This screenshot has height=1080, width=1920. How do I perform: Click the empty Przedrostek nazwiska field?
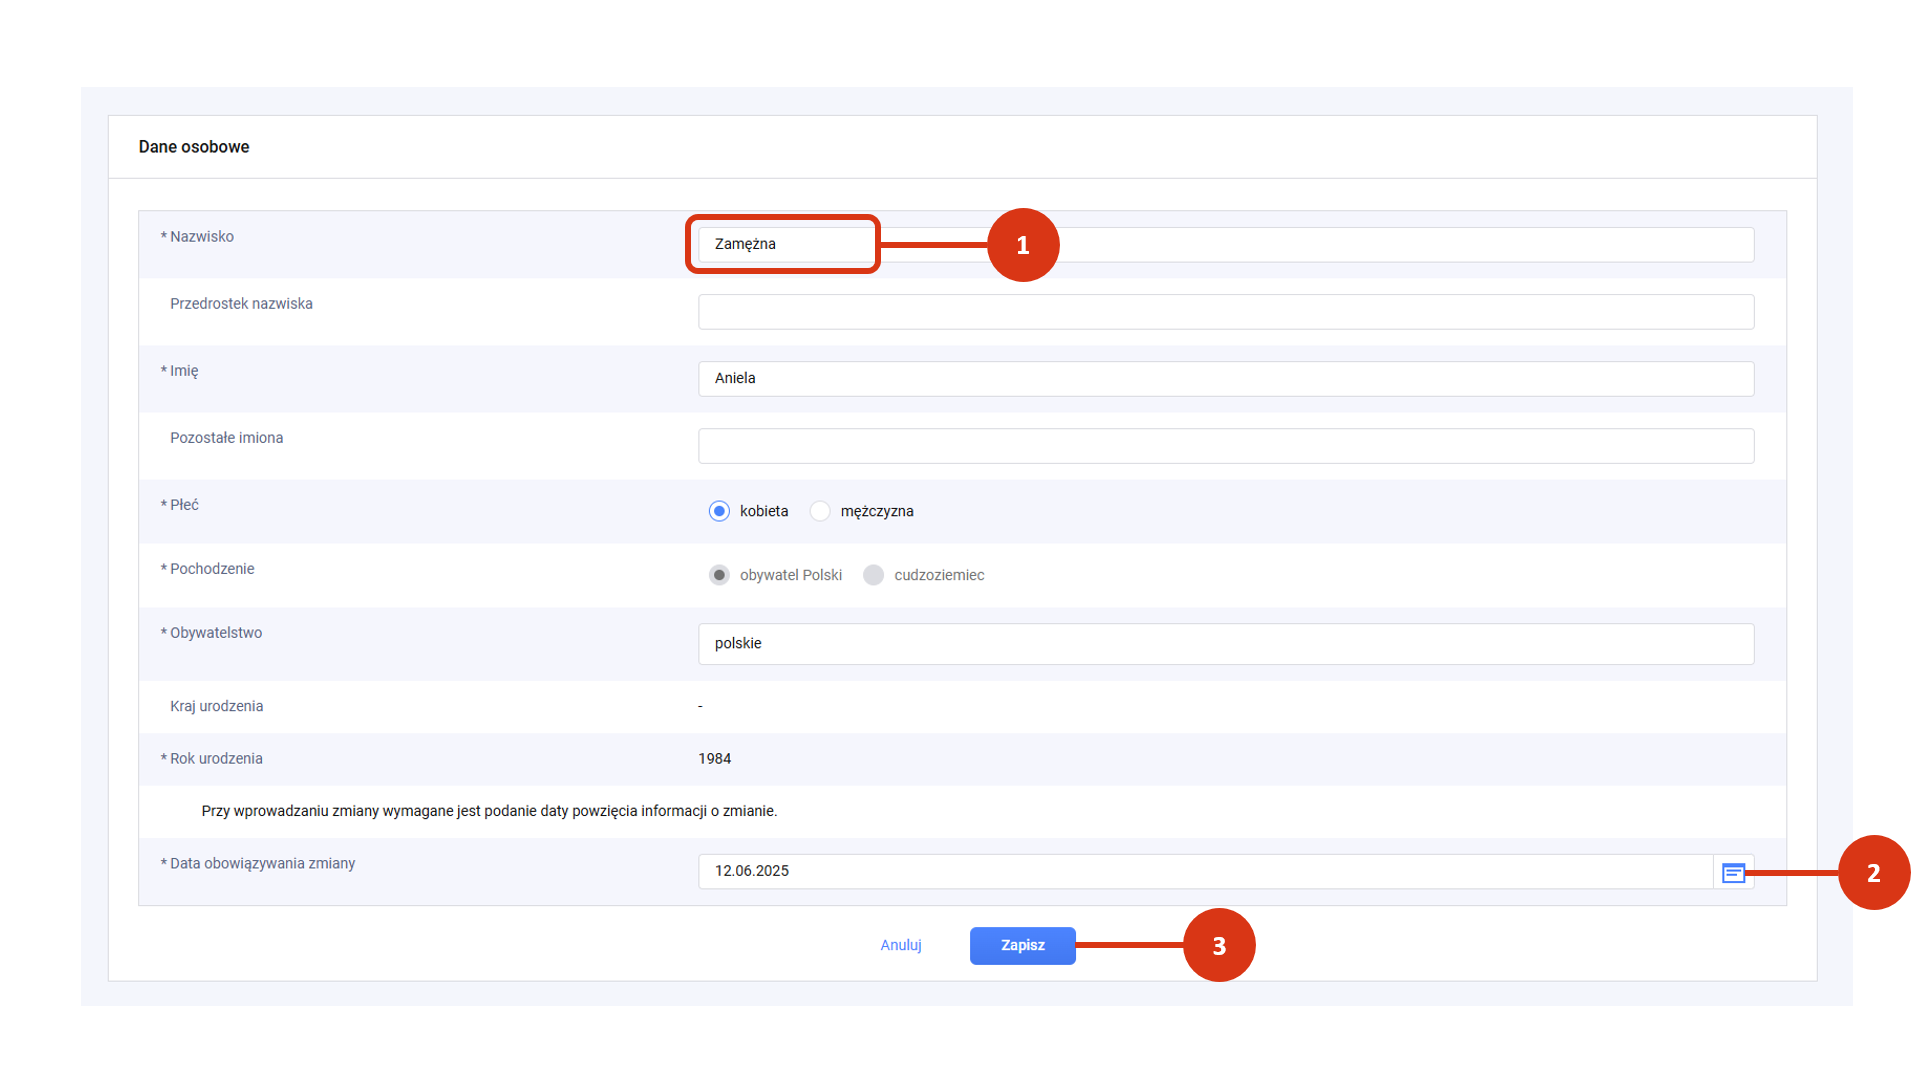coord(1226,311)
